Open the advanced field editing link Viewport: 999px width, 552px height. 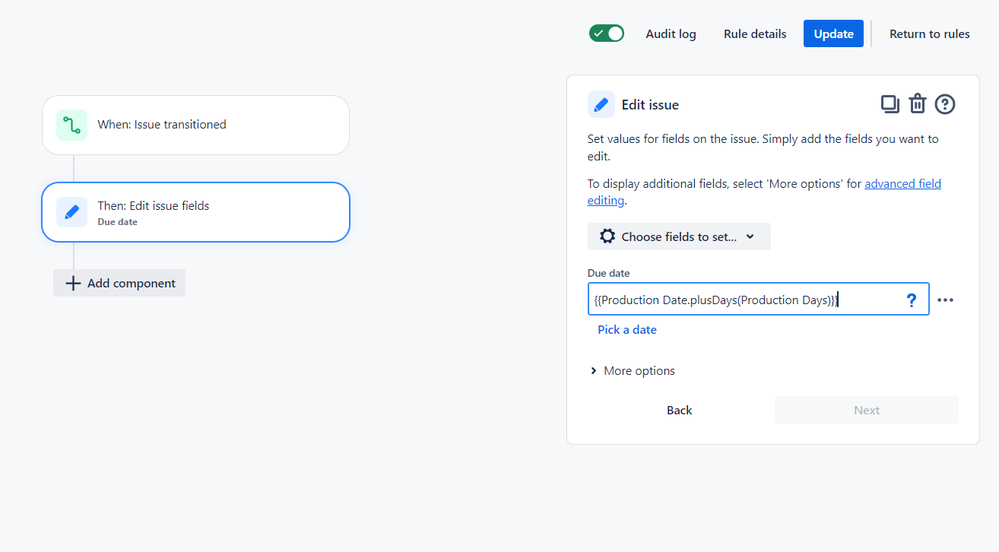pyautogui.click(x=902, y=184)
